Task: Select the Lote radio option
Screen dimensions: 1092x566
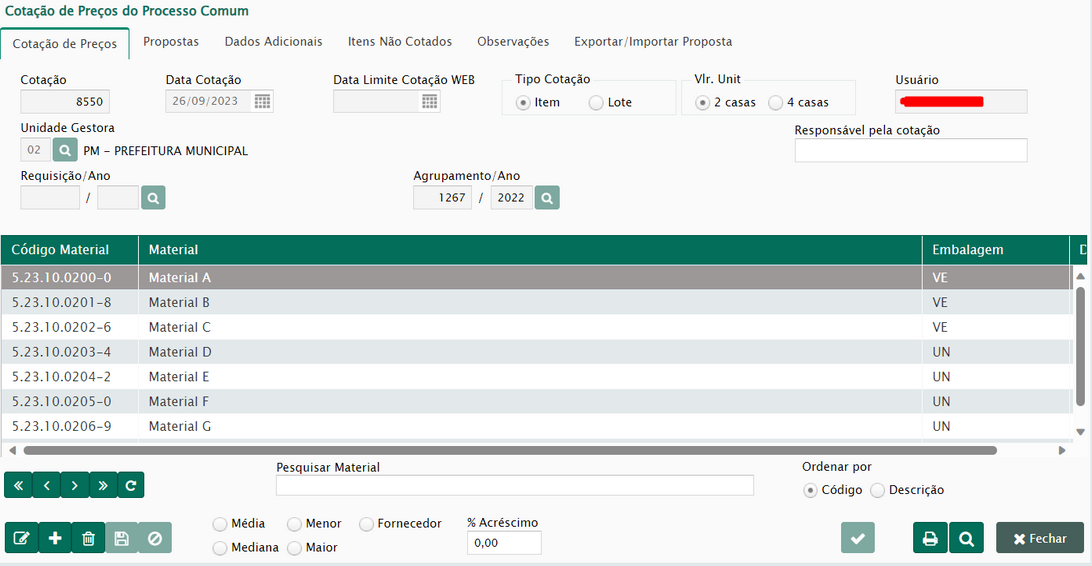Action: pos(596,102)
